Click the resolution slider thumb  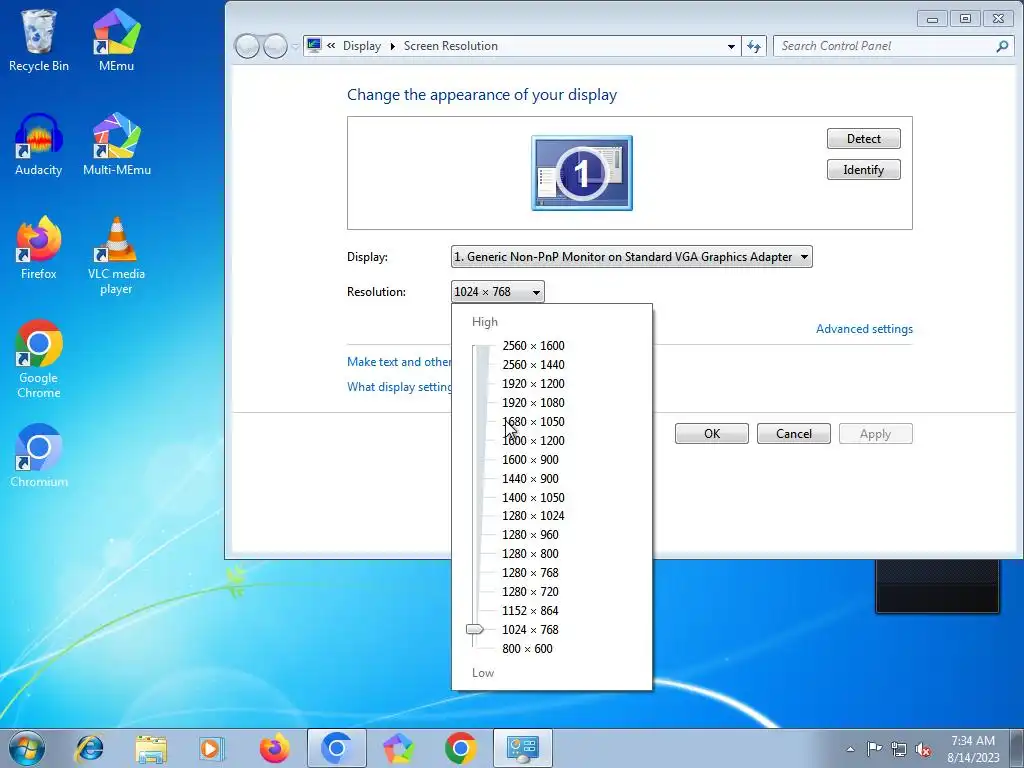475,629
